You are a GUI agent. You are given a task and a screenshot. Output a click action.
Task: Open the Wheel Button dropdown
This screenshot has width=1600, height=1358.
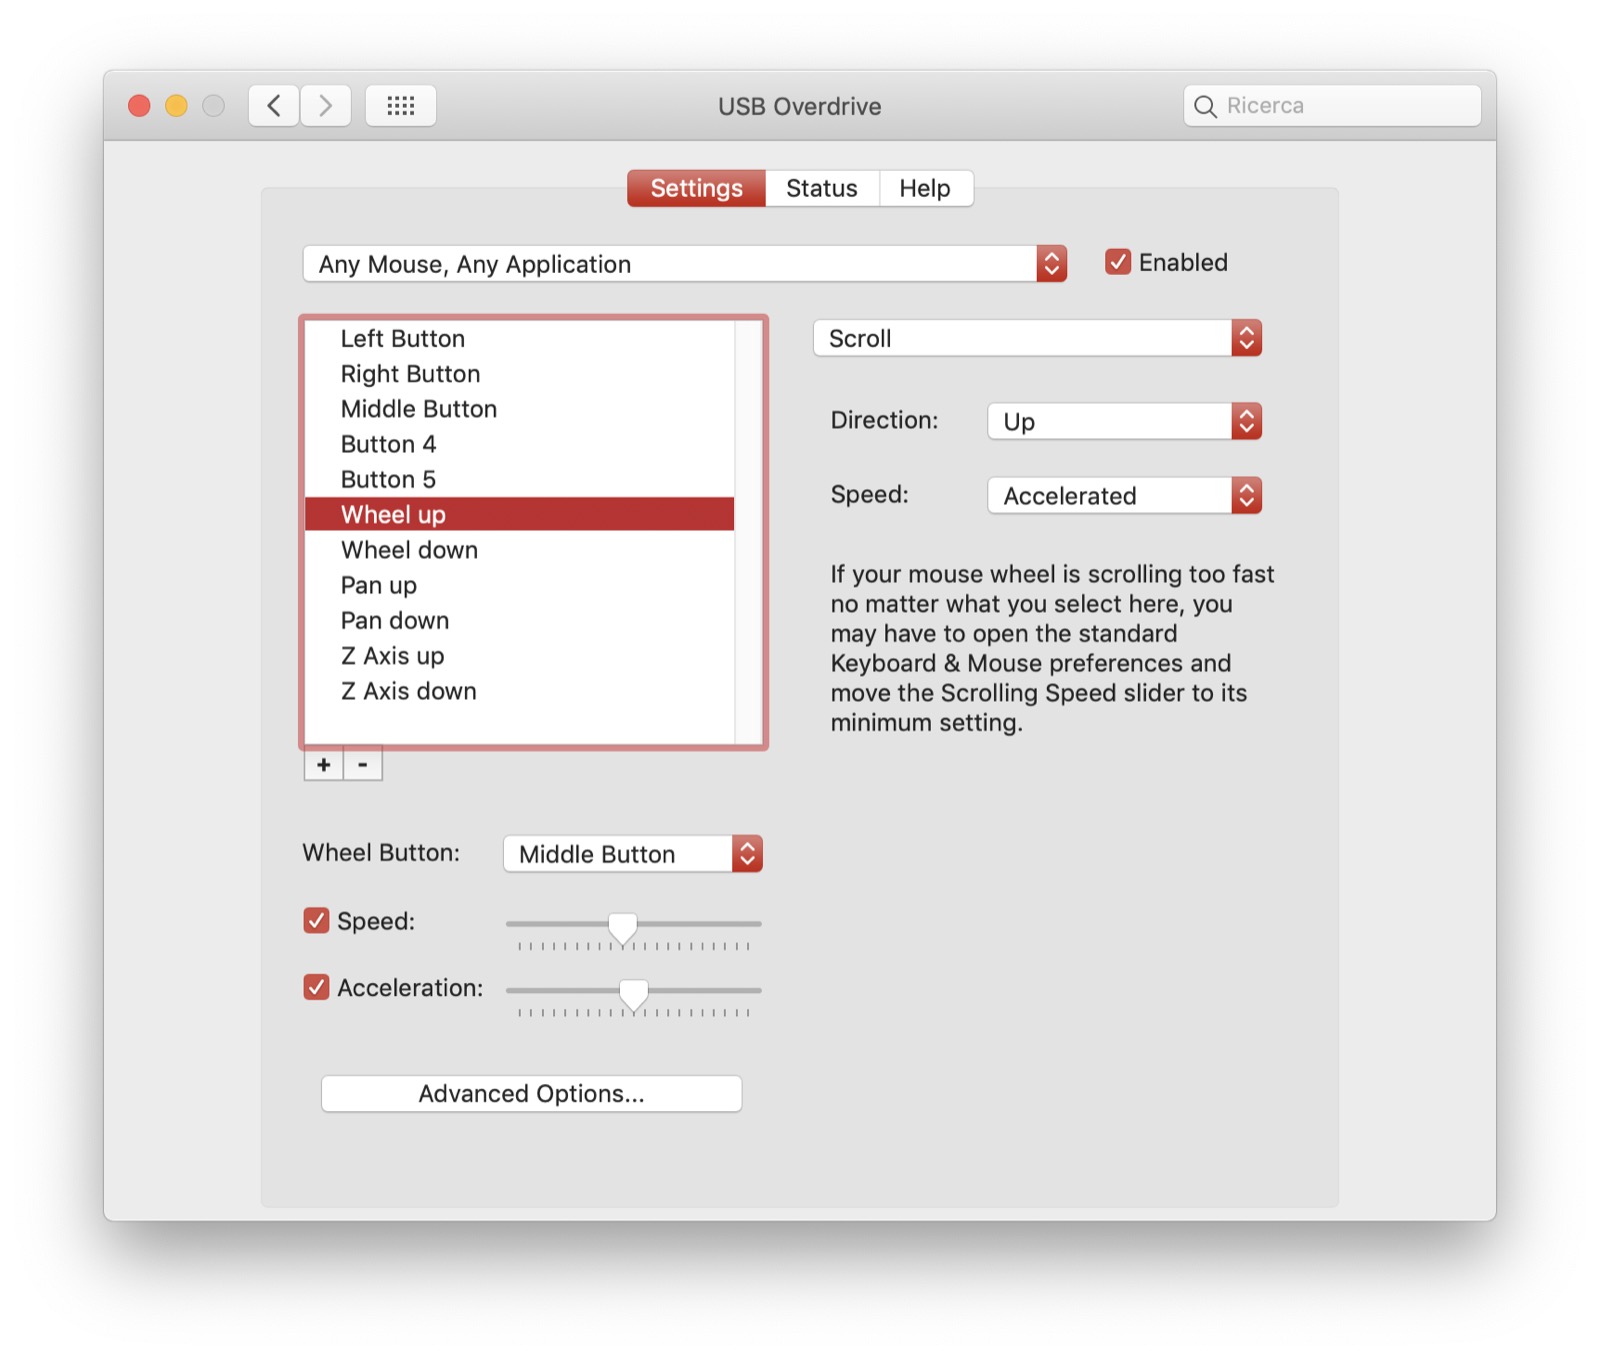coord(633,854)
